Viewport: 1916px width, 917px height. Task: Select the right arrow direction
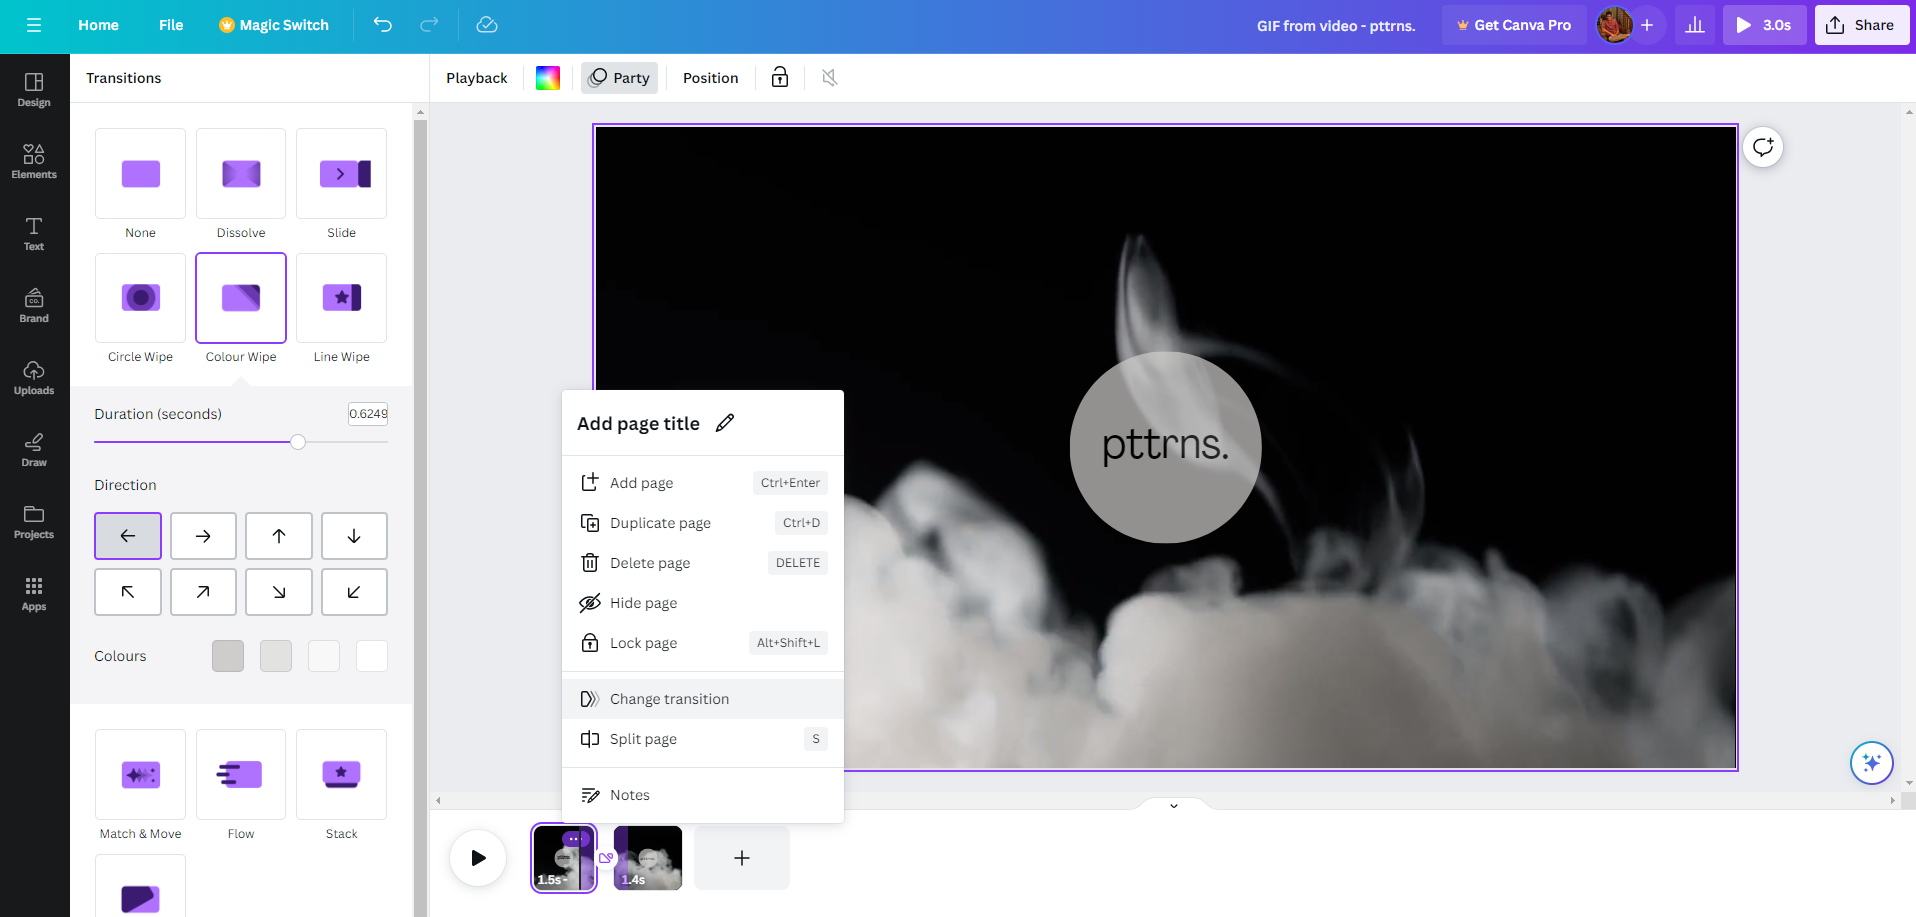pos(203,536)
